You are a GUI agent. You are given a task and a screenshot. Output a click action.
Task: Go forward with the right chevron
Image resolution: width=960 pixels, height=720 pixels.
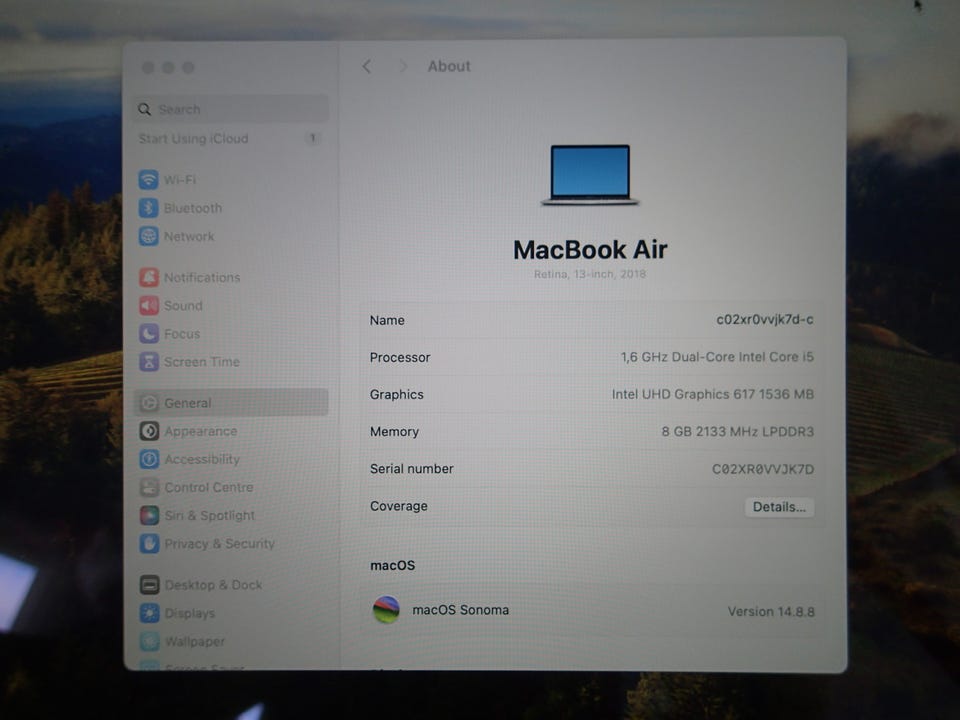point(403,66)
